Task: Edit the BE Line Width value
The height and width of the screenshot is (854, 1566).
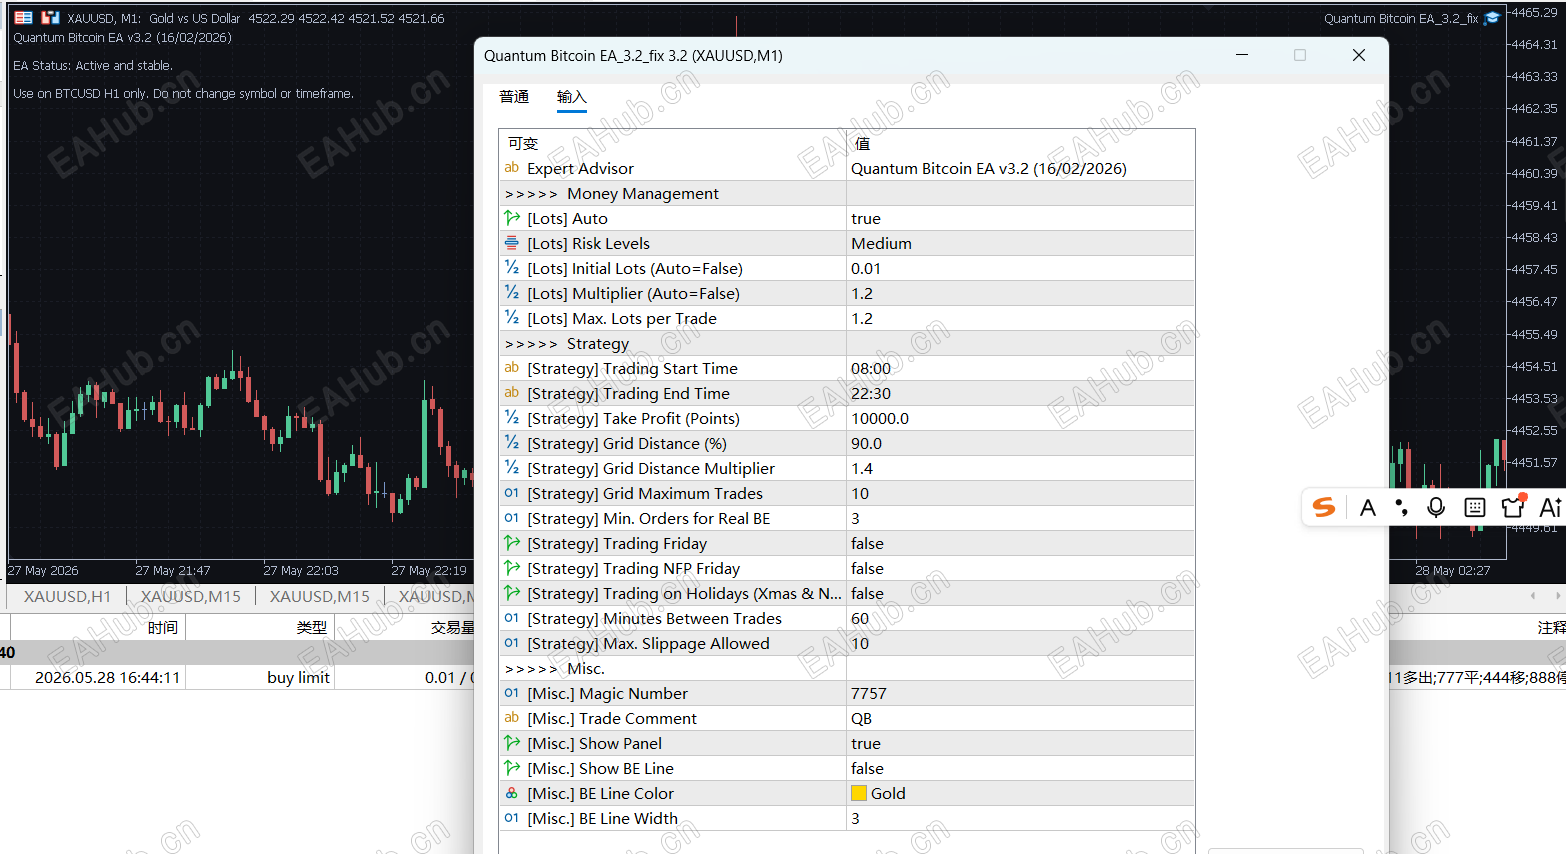Action: pos(1020,818)
